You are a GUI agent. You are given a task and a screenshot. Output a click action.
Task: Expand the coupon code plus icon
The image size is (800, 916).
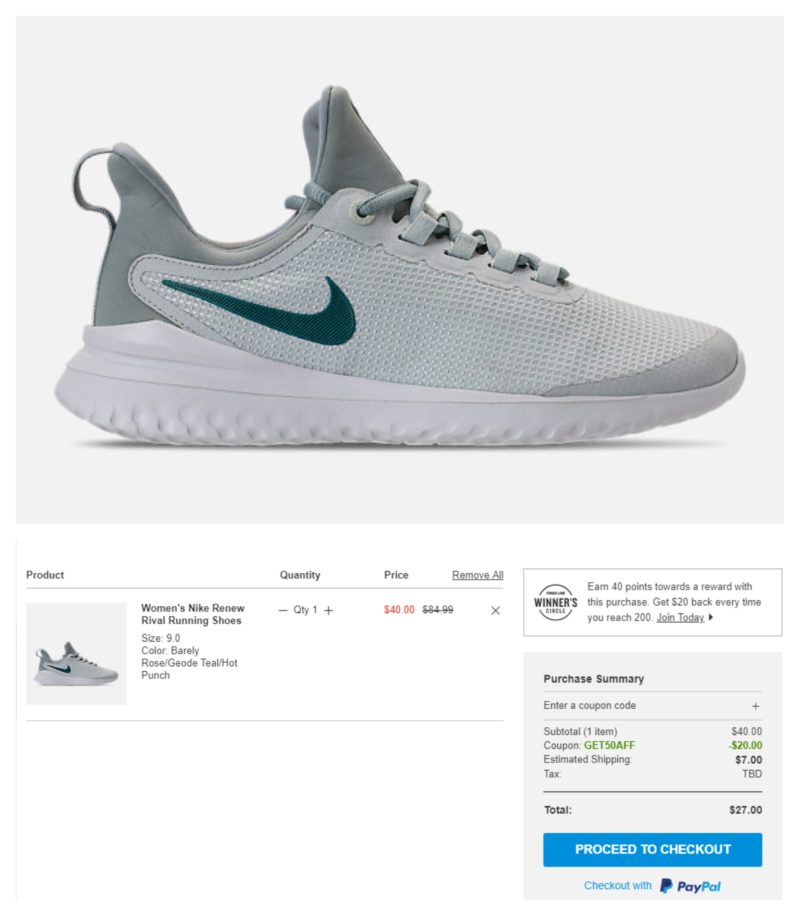755,706
